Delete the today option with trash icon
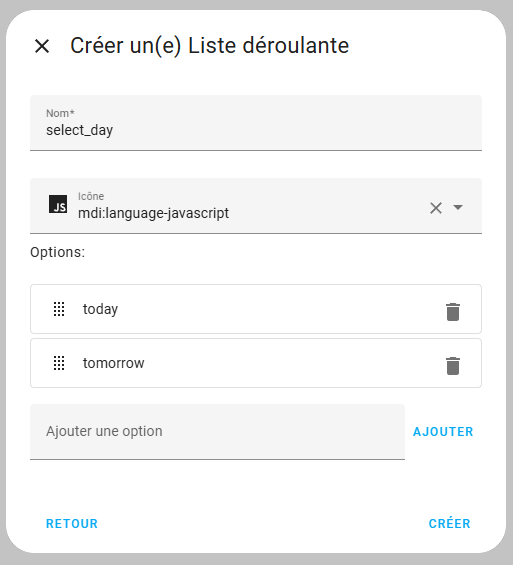The height and width of the screenshot is (565, 513). 453,312
